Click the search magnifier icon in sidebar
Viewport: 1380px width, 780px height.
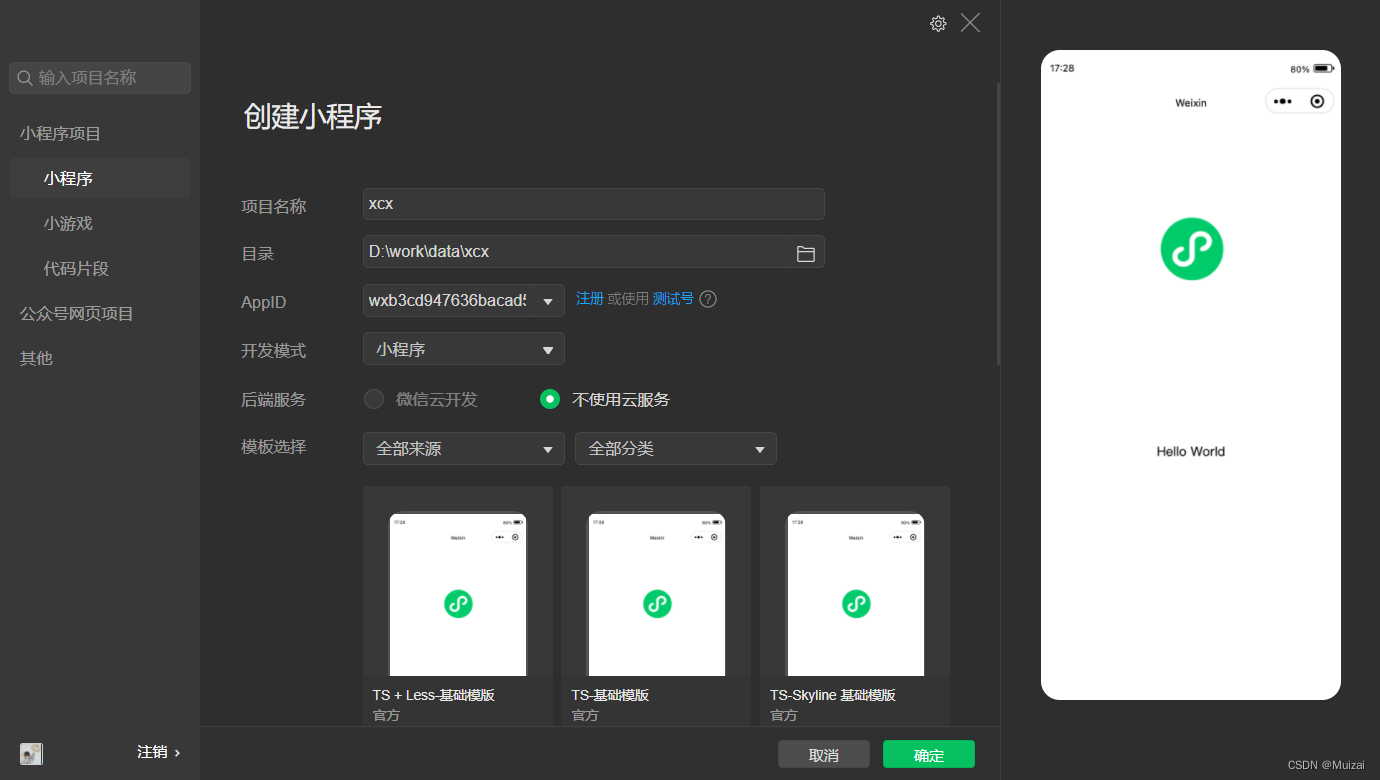26,78
